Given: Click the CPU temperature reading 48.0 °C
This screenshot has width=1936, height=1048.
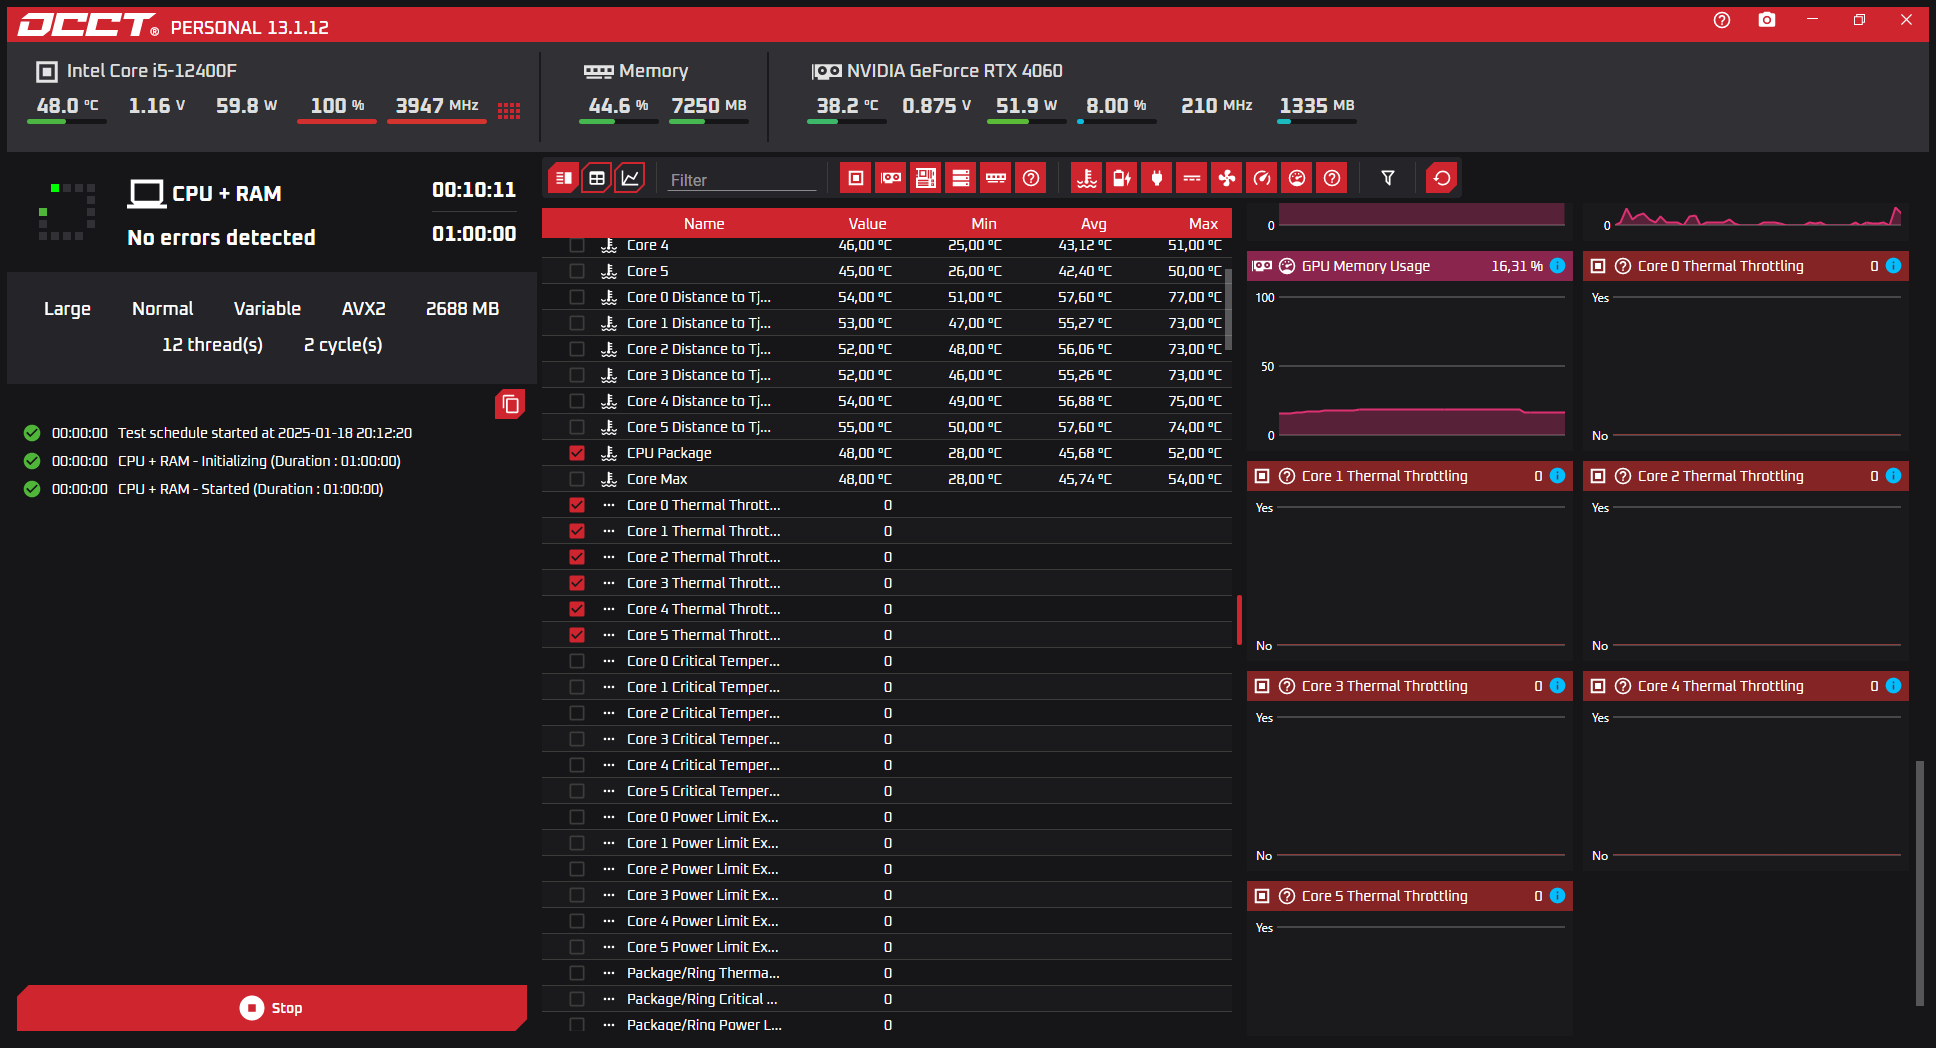Looking at the screenshot, I should point(67,105).
